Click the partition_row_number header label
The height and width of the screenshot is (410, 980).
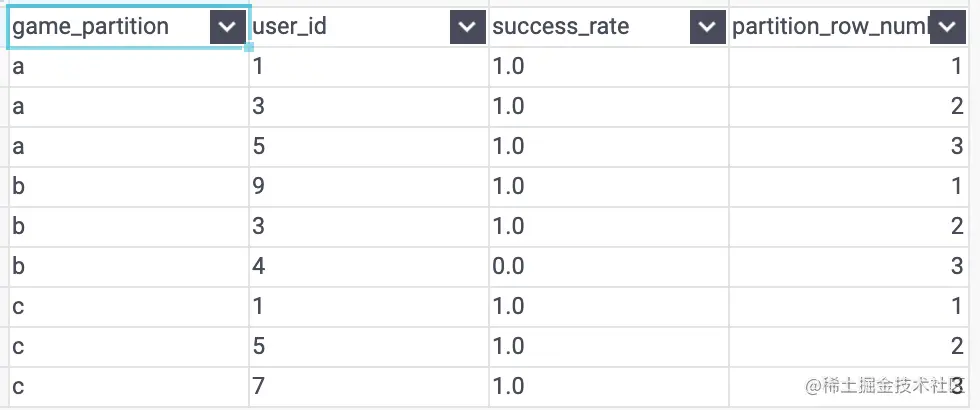click(830, 27)
